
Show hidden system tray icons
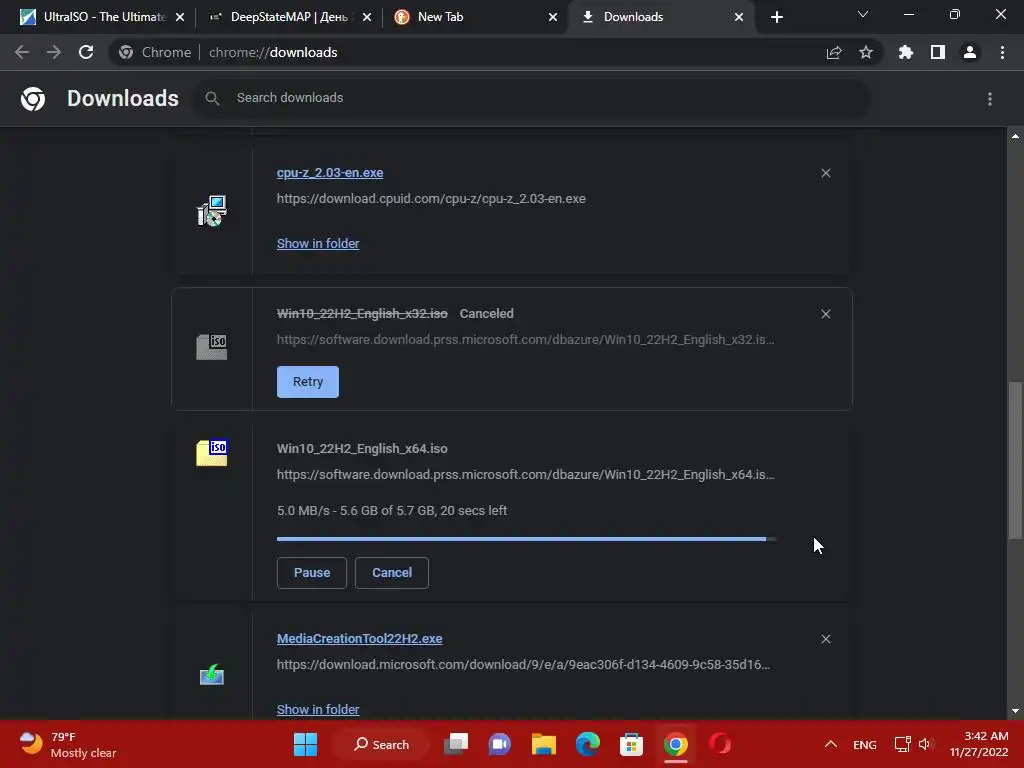[x=831, y=744]
